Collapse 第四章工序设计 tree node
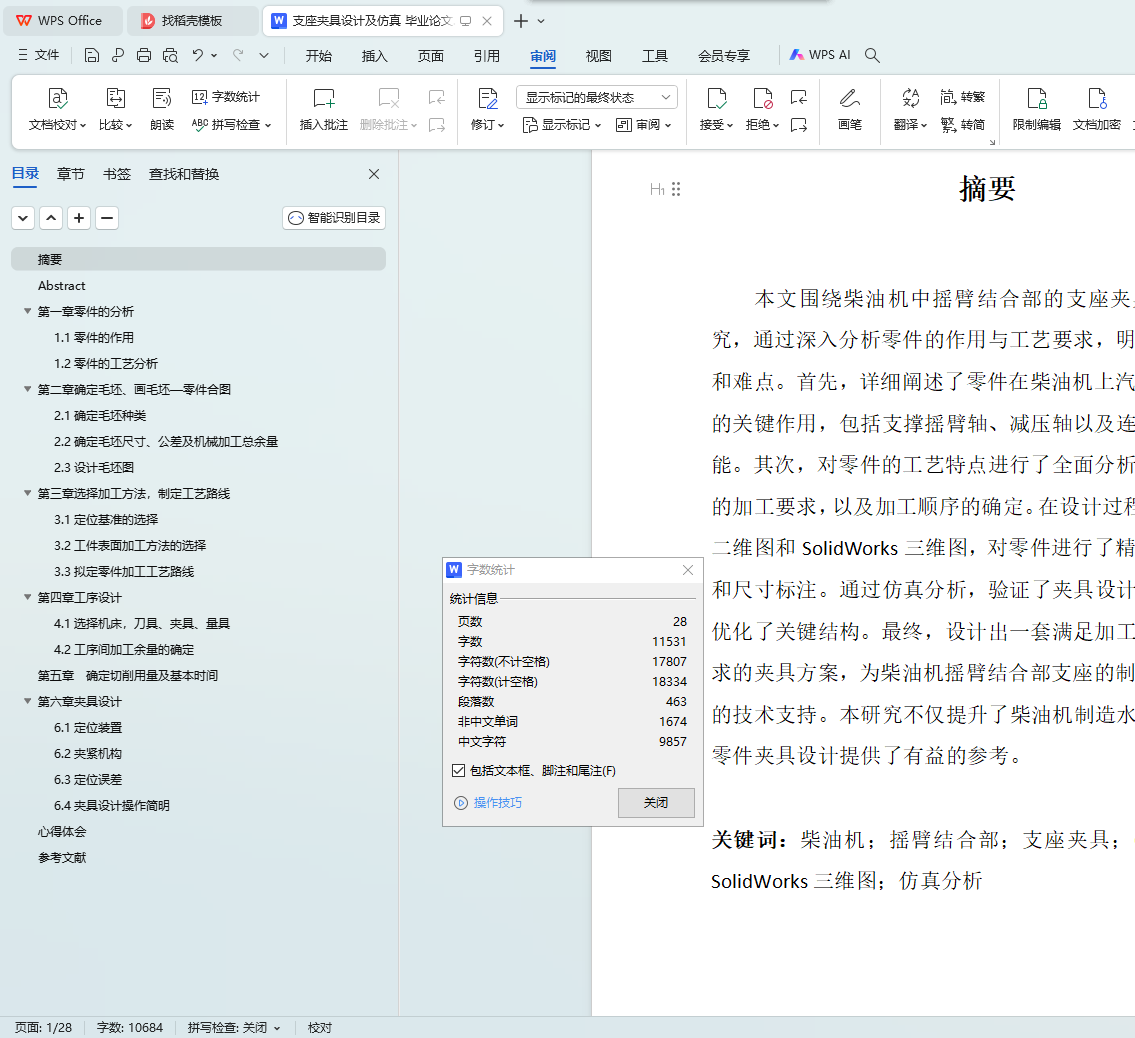 28,597
